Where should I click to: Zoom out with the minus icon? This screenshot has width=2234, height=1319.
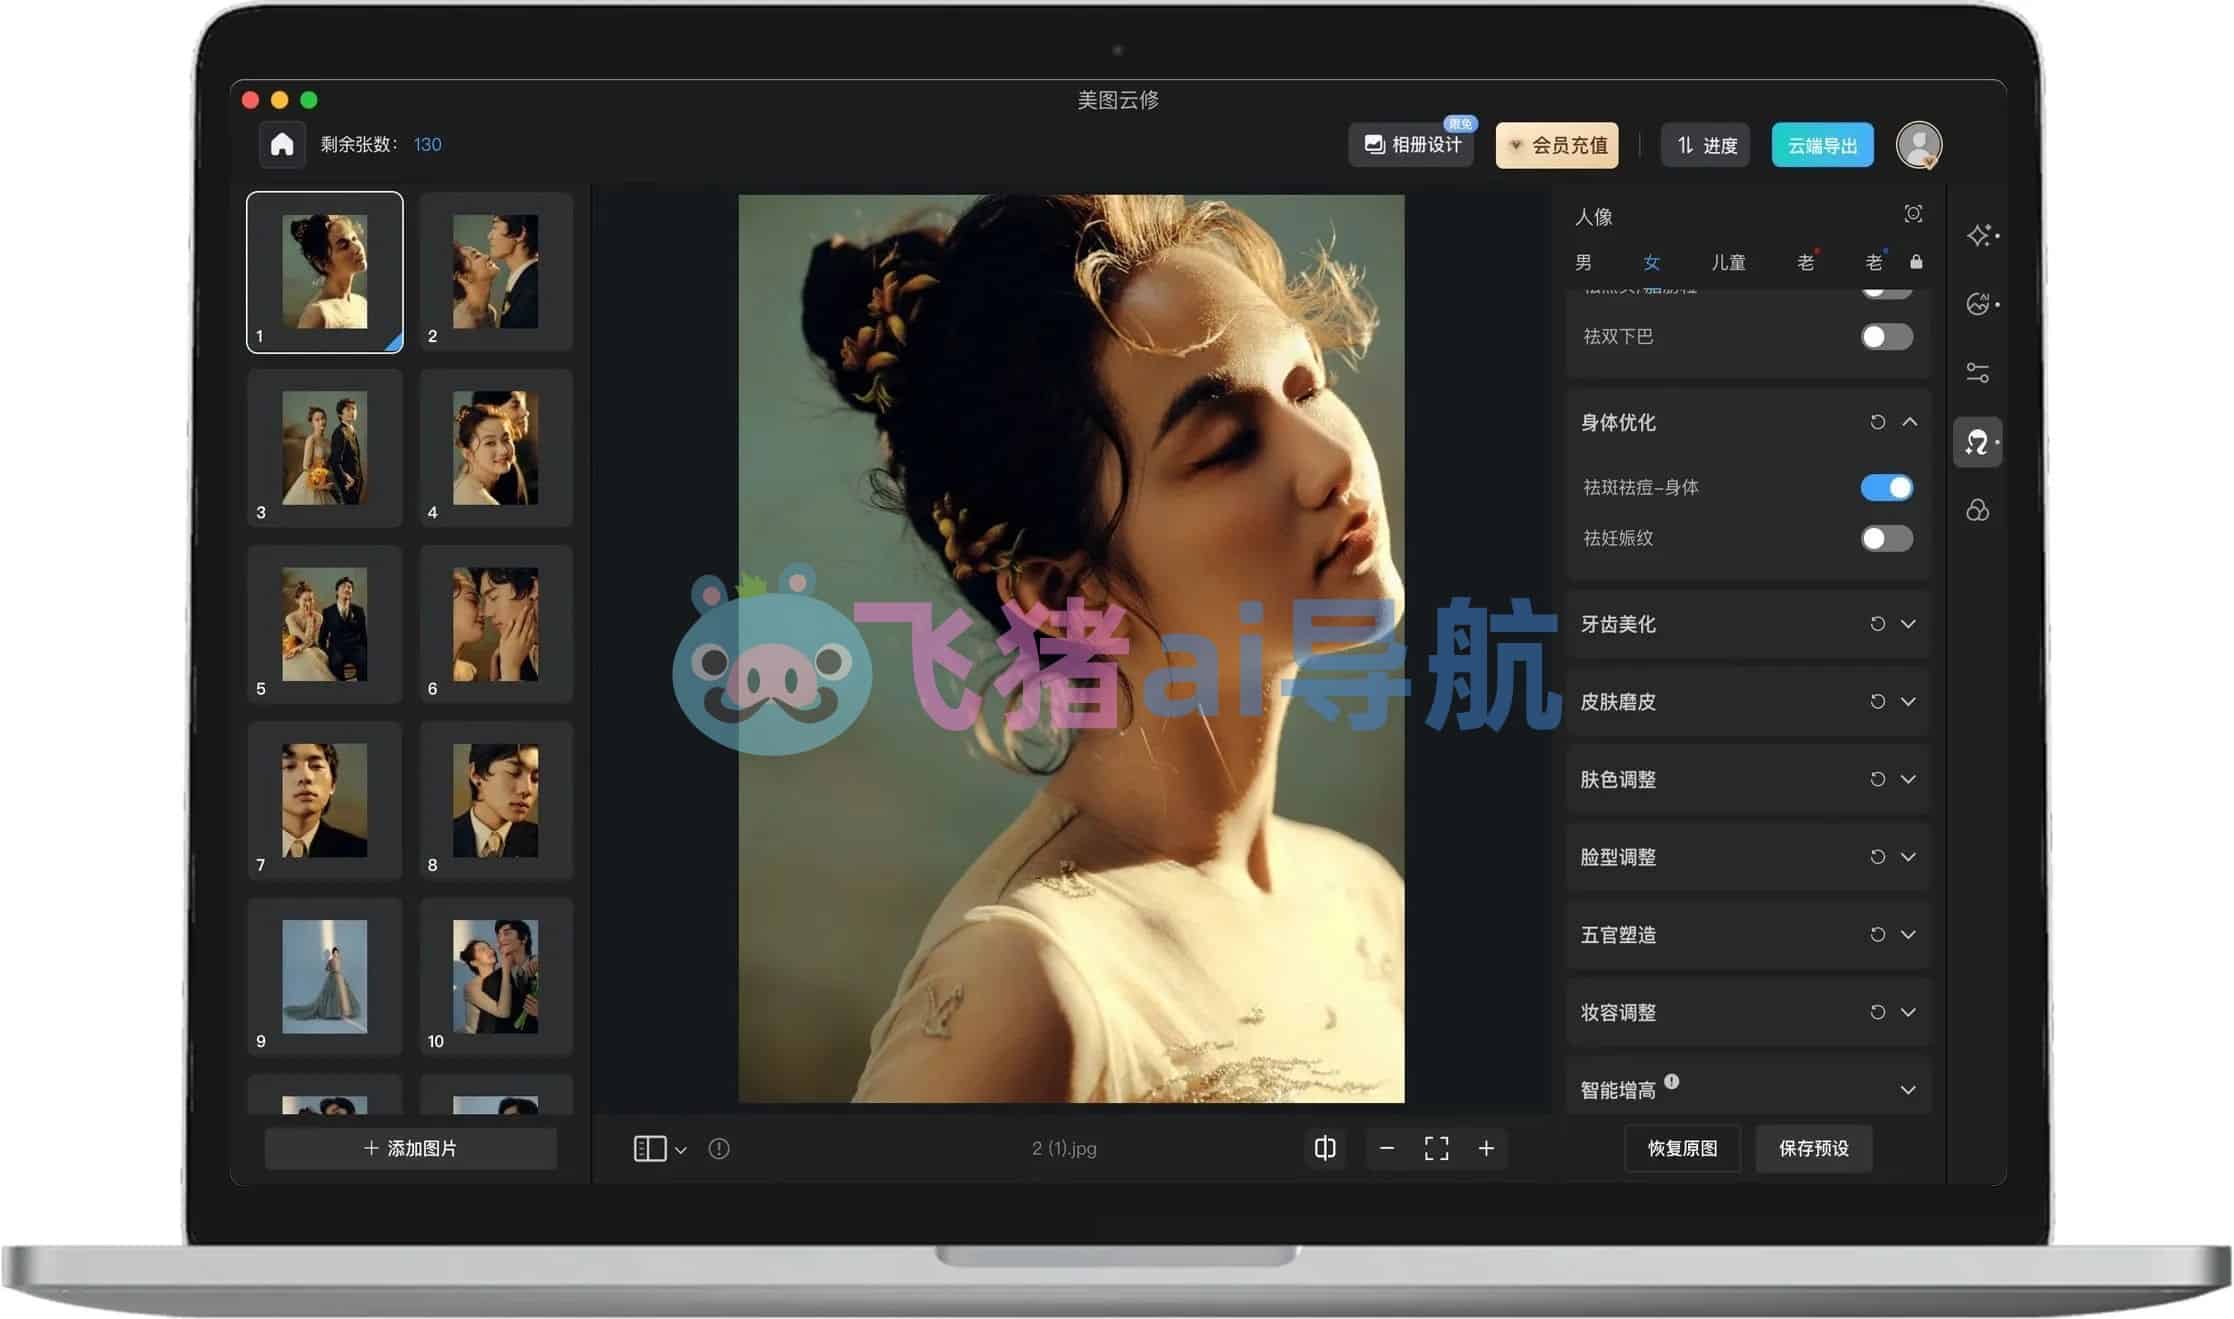point(1387,1148)
